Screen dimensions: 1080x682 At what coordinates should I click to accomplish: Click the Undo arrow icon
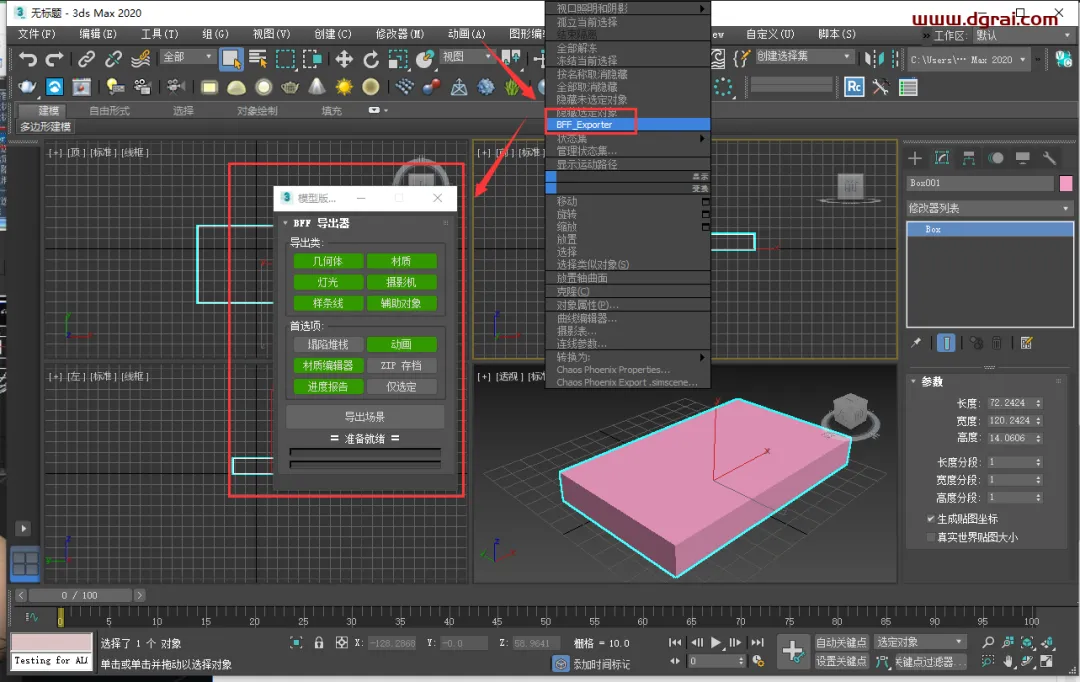[28, 59]
